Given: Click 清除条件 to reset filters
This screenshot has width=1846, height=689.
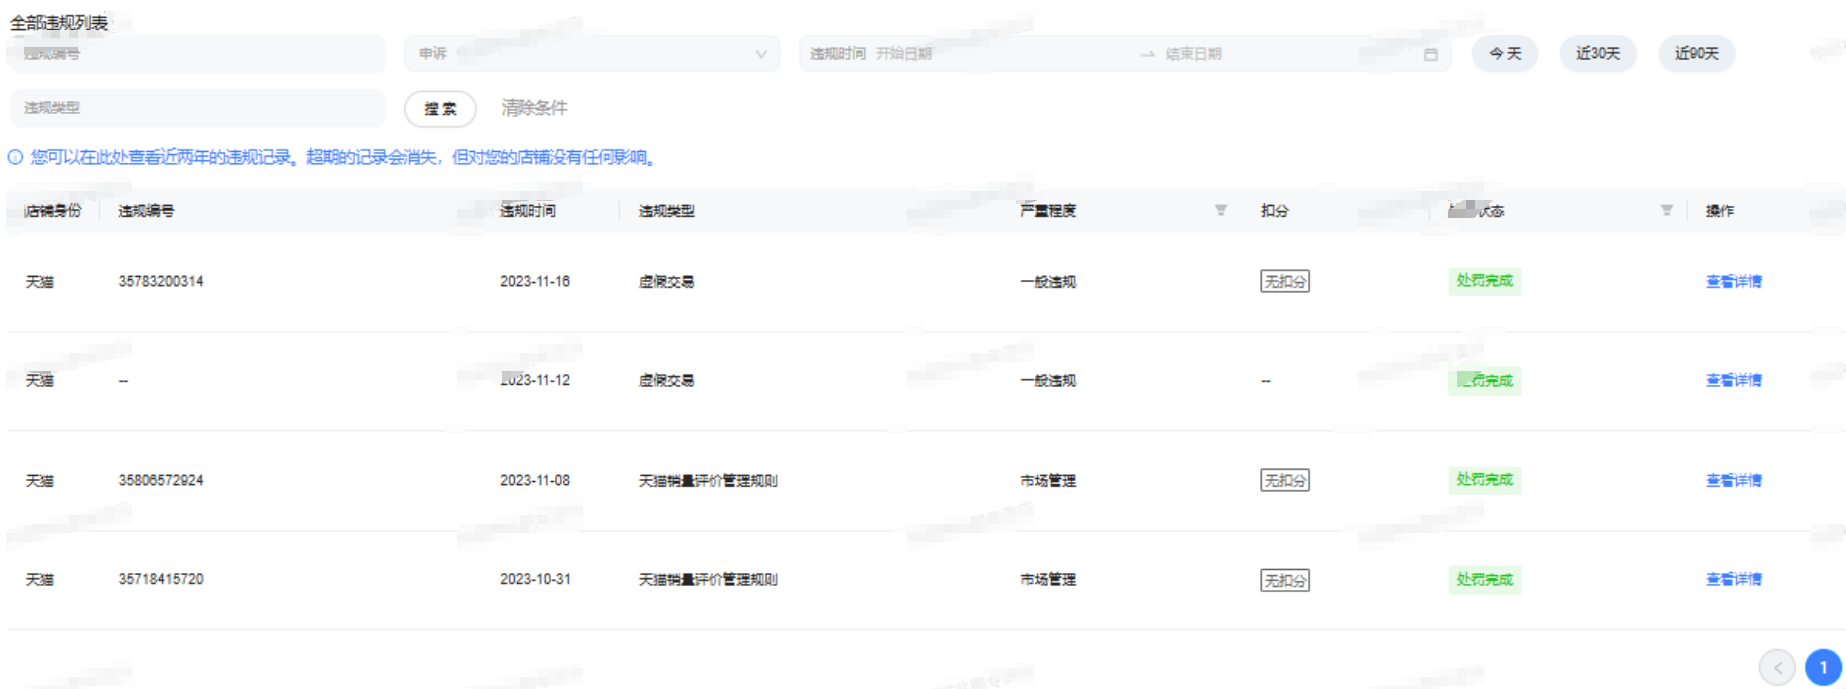Looking at the screenshot, I should click(534, 108).
